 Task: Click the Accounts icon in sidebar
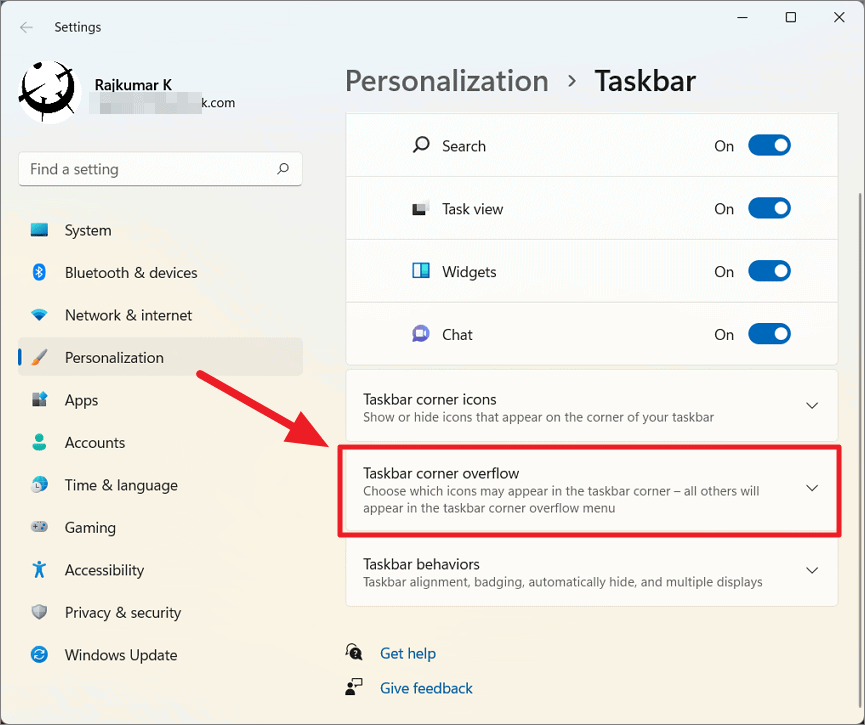coord(39,442)
